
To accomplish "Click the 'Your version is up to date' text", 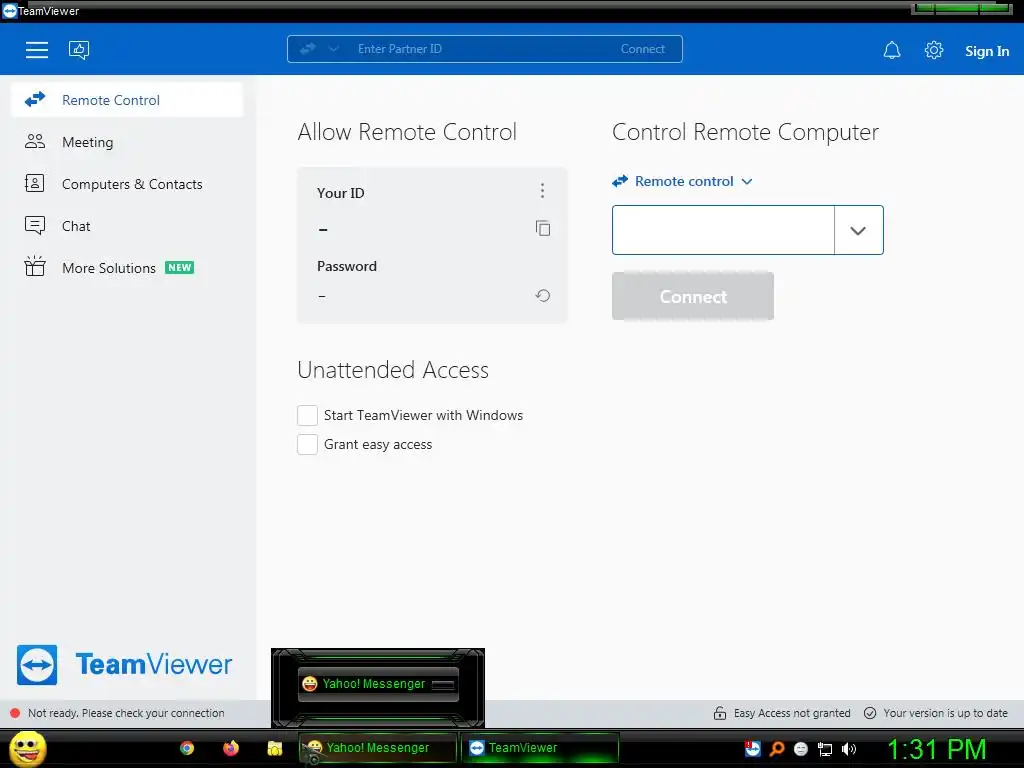I will pyautogui.click(x=945, y=713).
